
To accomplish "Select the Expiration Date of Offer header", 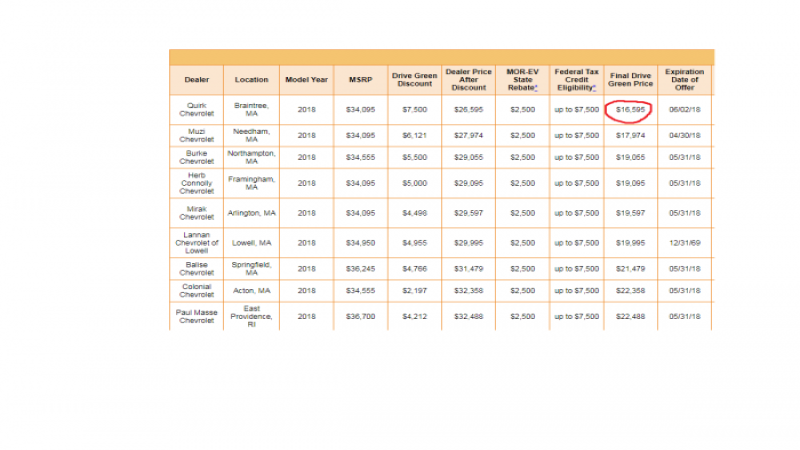I will 685,80.
